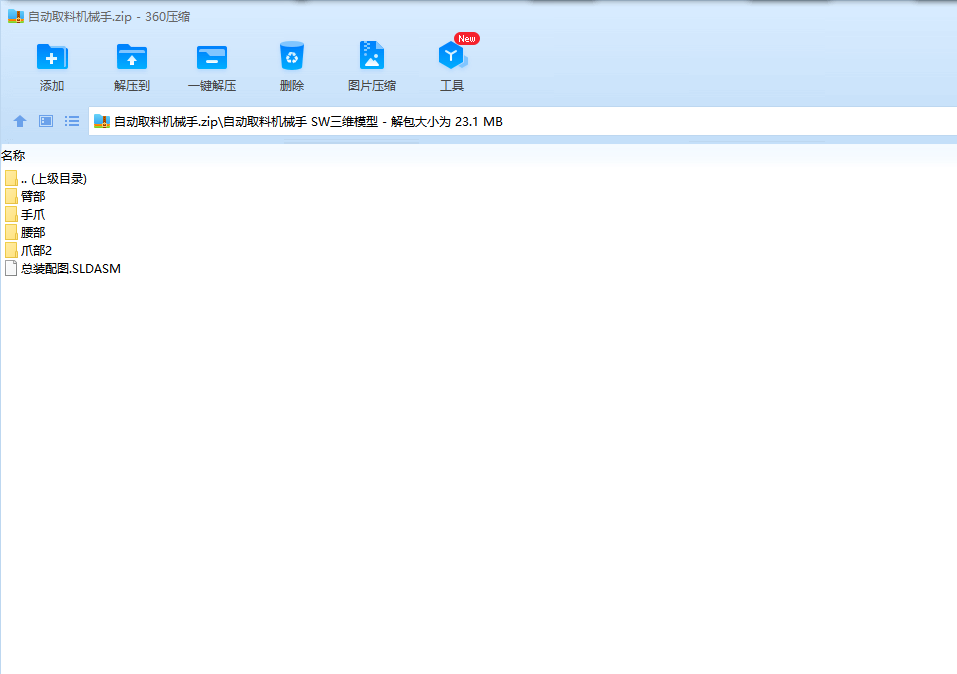Select the .. (上级目录) parent folder row
957x674 pixels.
46,178
